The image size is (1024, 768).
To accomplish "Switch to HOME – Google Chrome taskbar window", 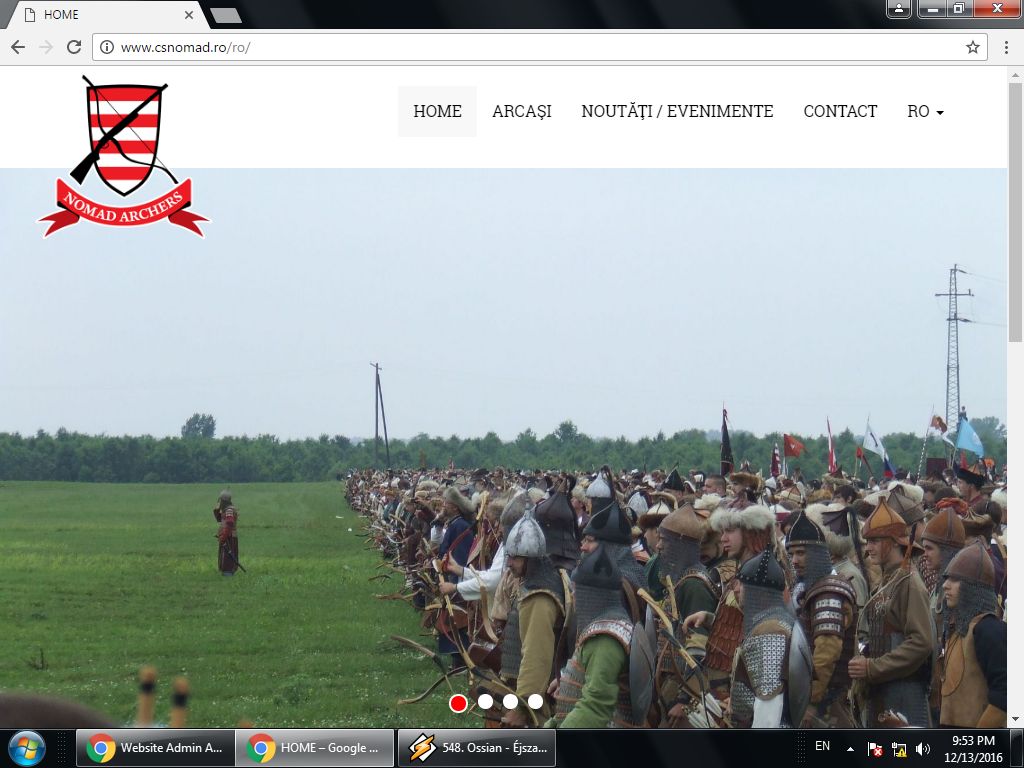I will tap(315, 748).
